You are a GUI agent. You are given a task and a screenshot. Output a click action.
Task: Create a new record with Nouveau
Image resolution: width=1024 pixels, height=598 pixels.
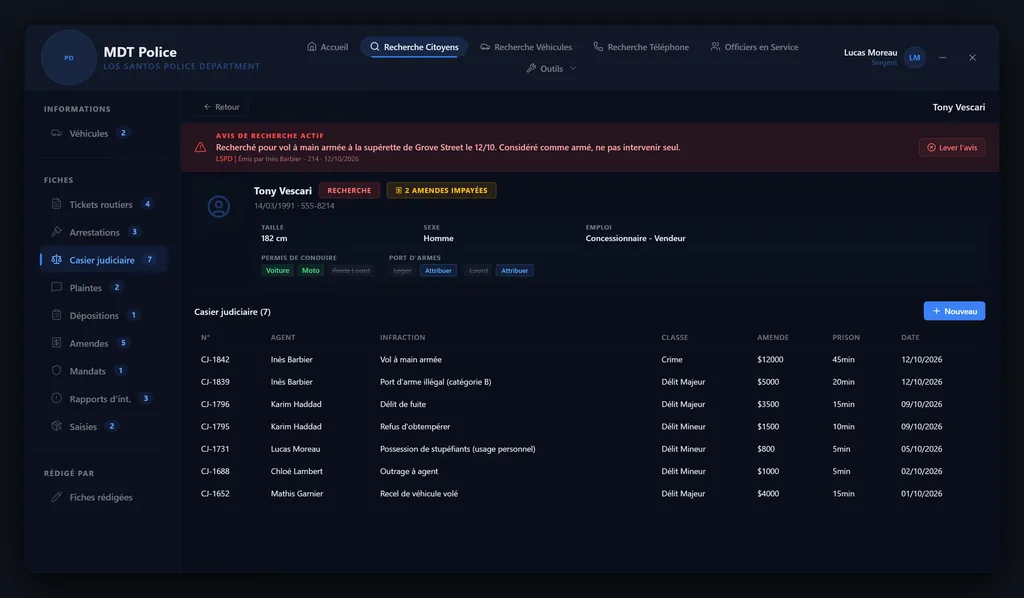click(954, 311)
